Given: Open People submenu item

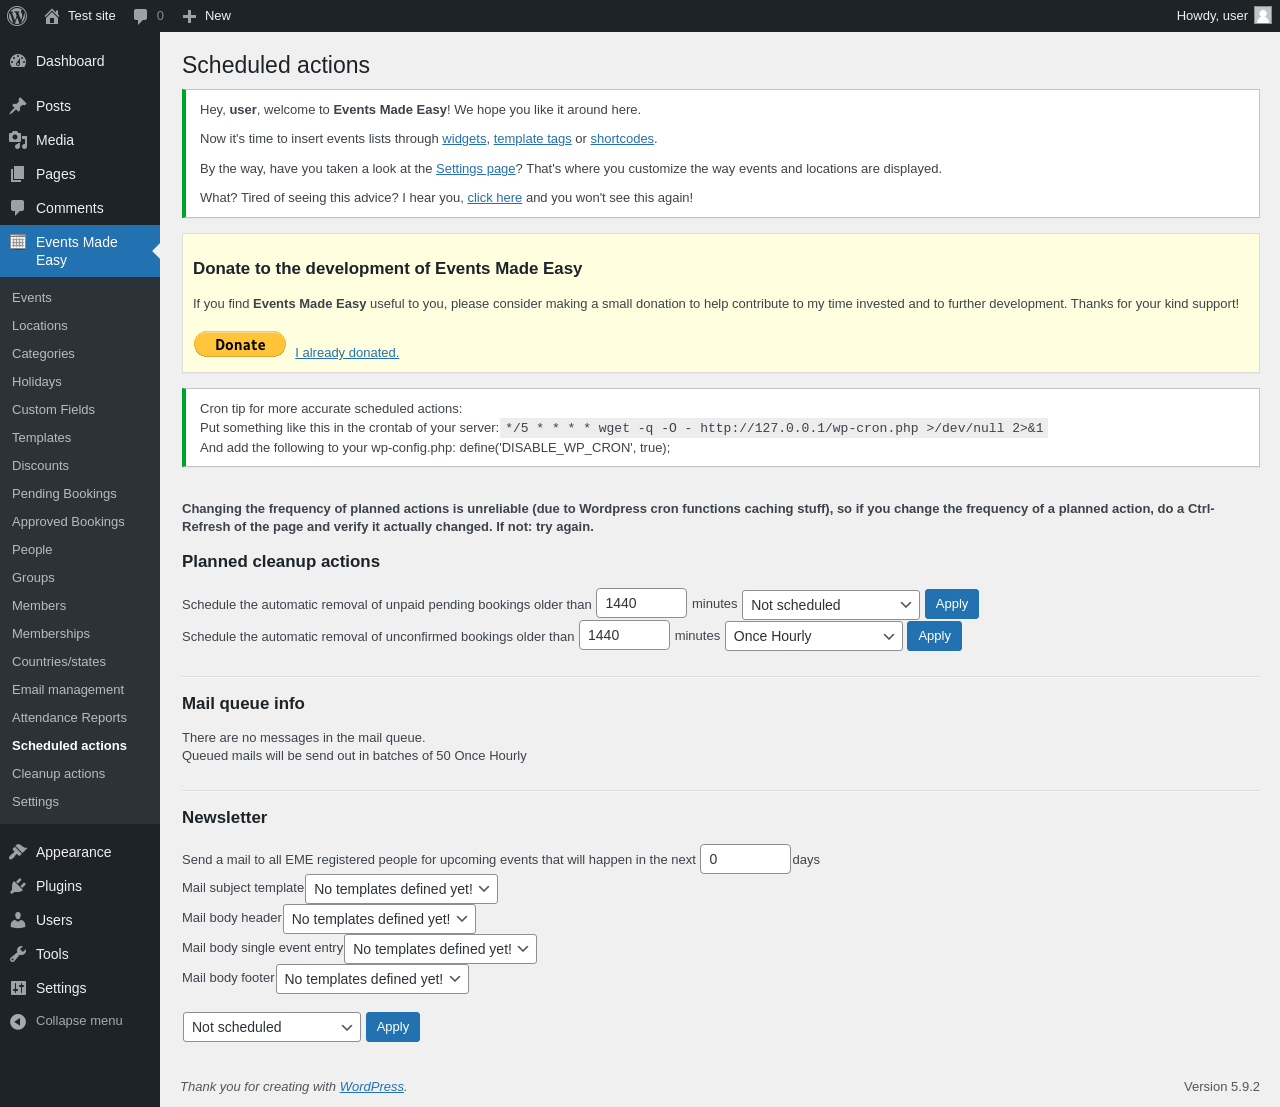Looking at the screenshot, I should [32, 550].
